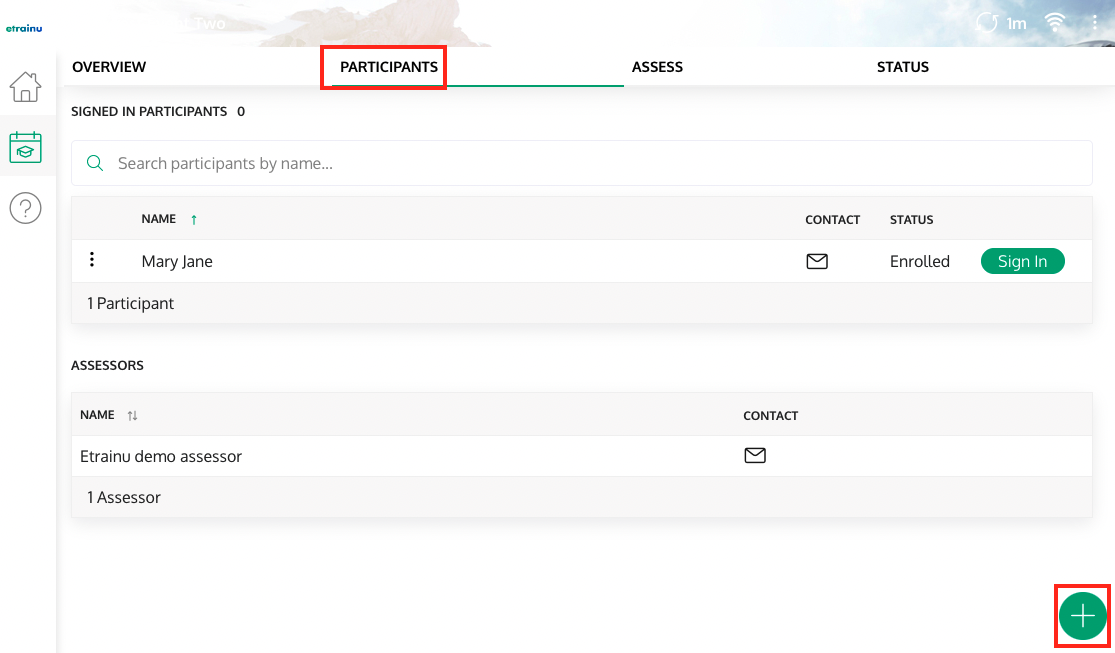Open the top-right vertical dots menu

1095,23
